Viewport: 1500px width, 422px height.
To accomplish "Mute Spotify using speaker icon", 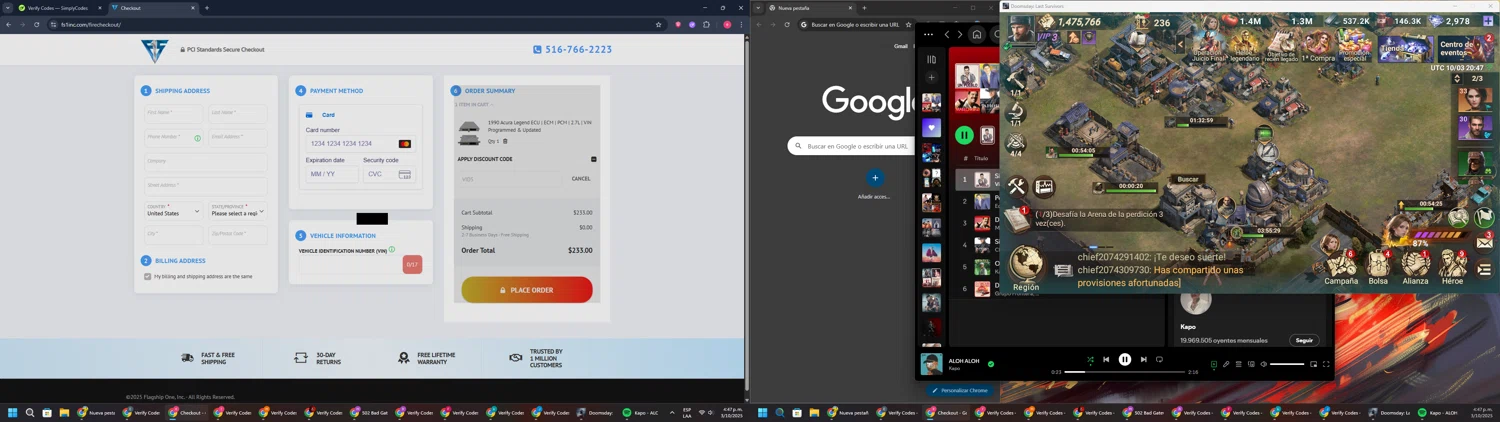I will point(1263,364).
